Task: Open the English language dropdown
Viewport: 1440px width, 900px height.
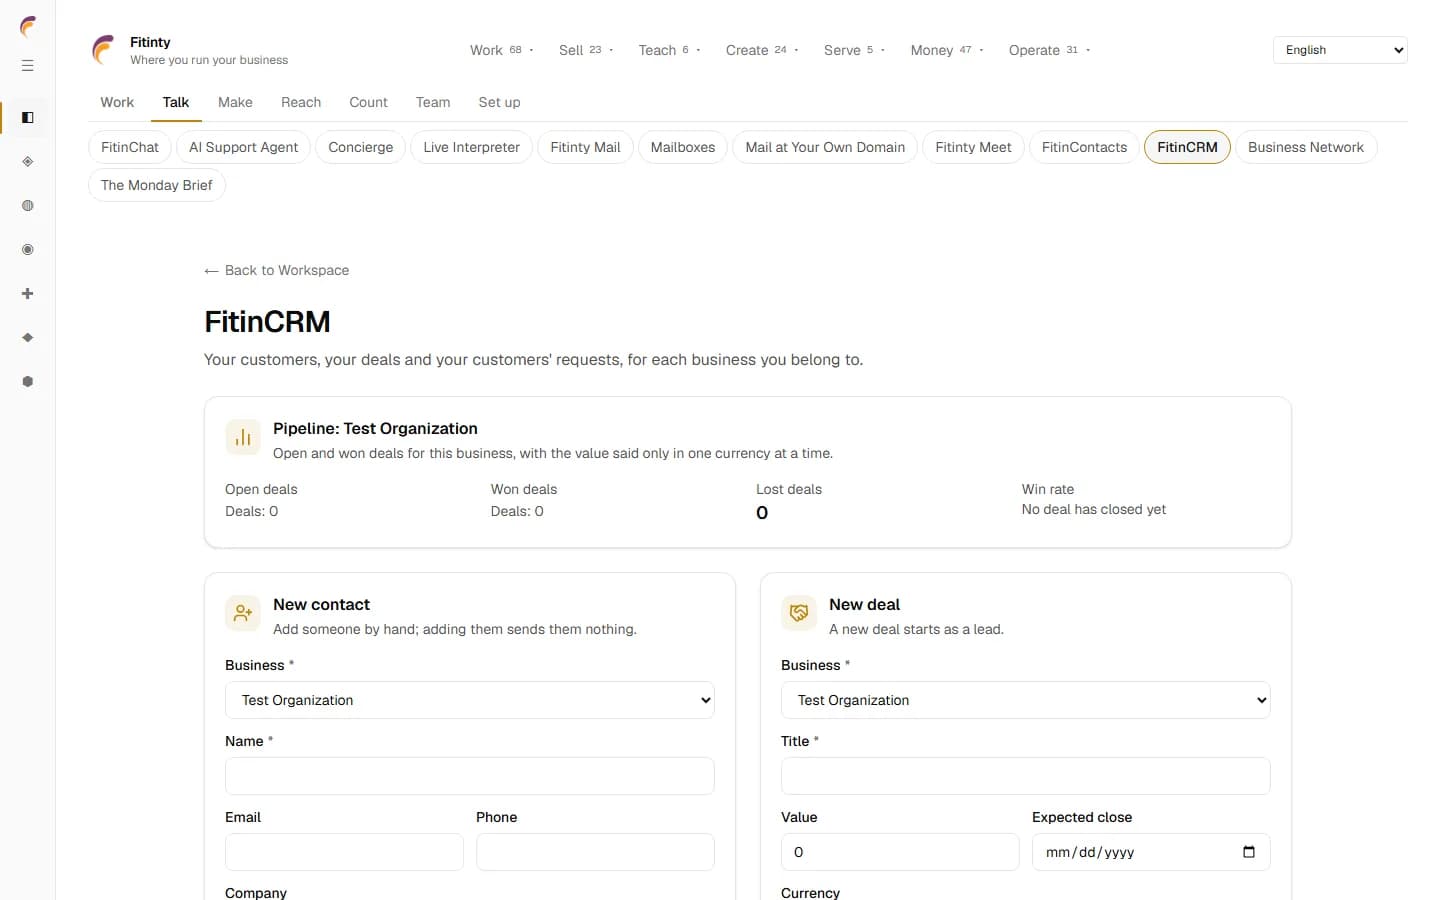Action: click(x=1340, y=50)
